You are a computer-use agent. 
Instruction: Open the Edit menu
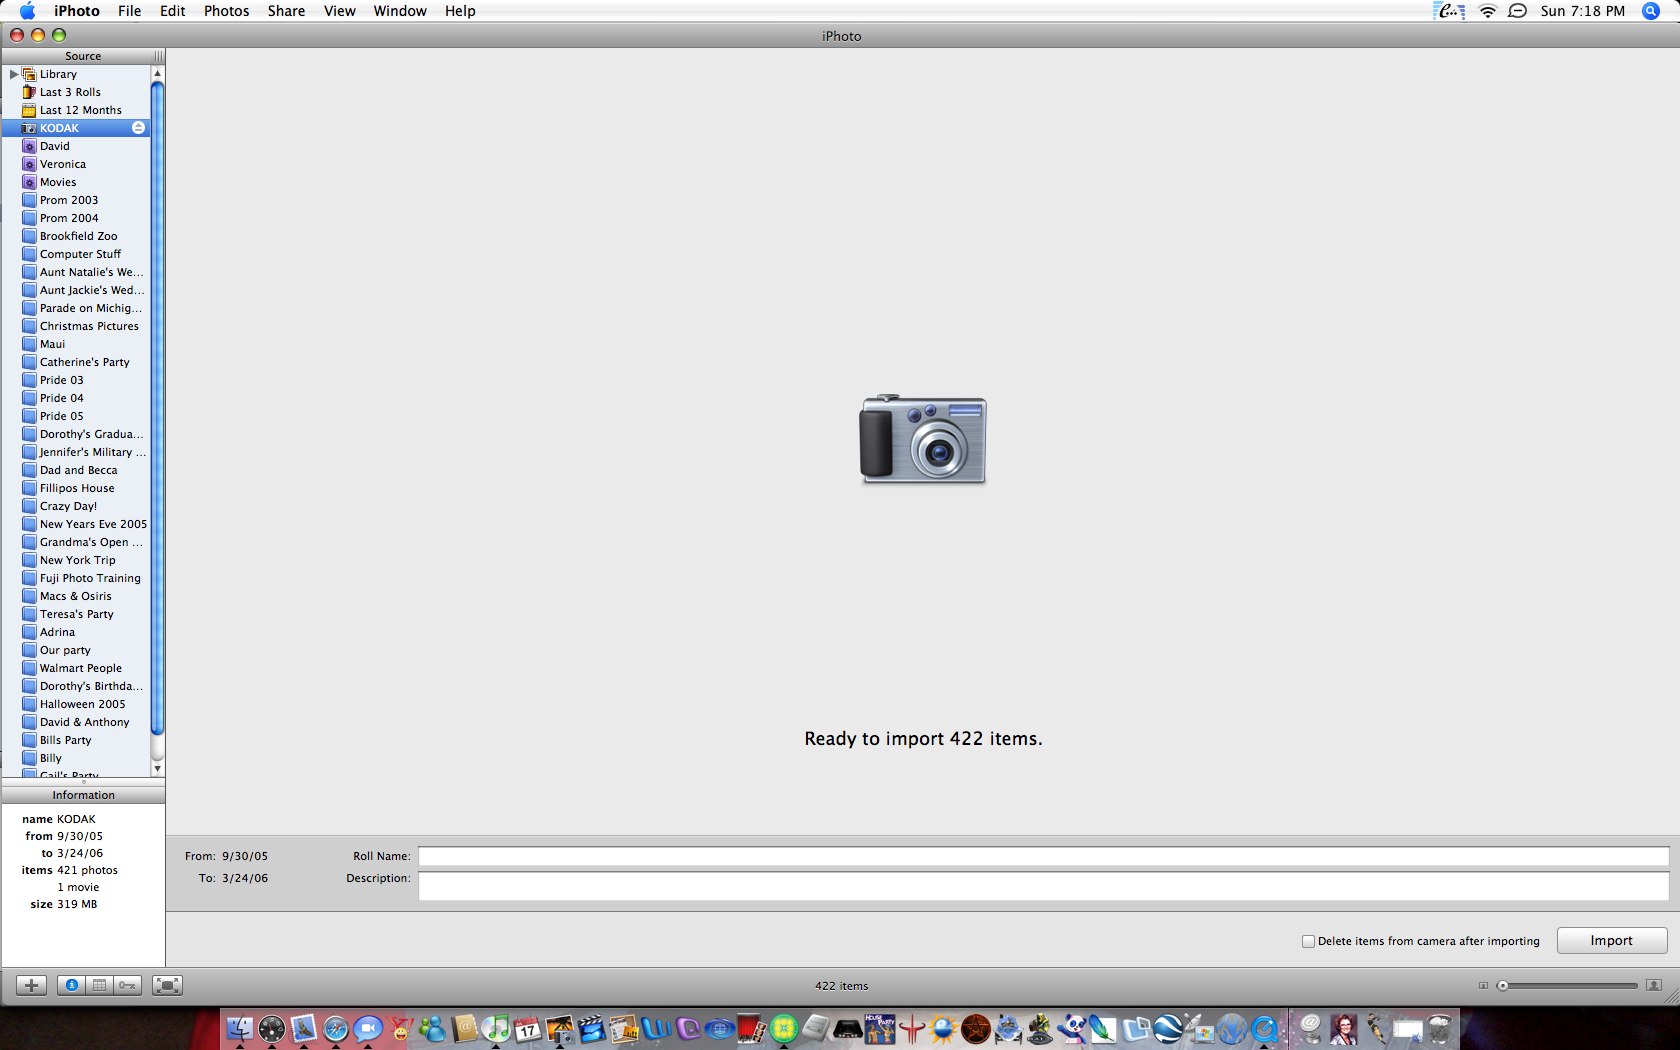point(173,11)
